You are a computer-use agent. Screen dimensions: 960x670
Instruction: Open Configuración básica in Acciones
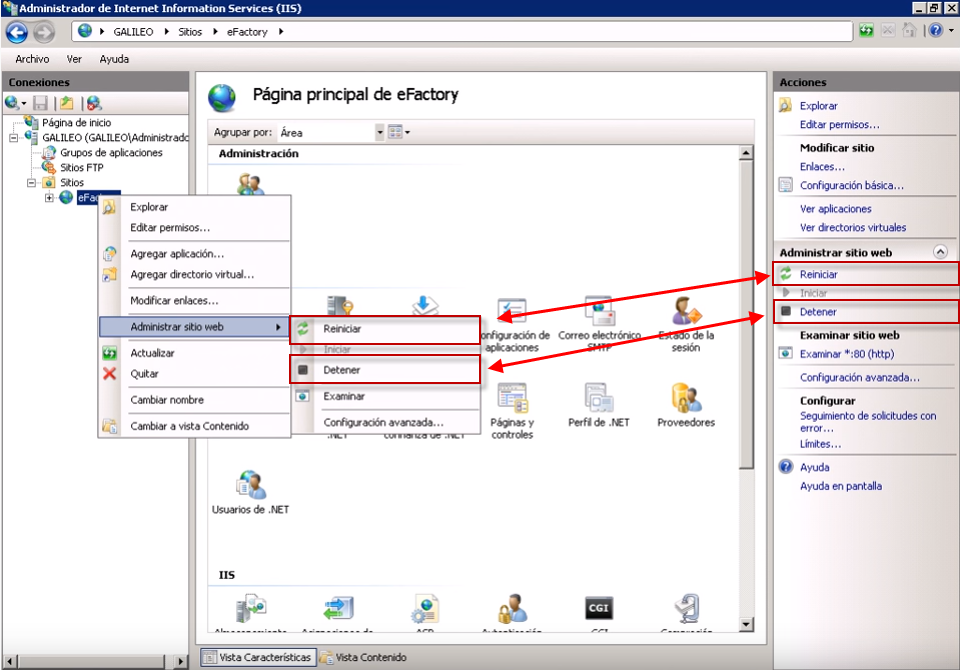coord(852,185)
